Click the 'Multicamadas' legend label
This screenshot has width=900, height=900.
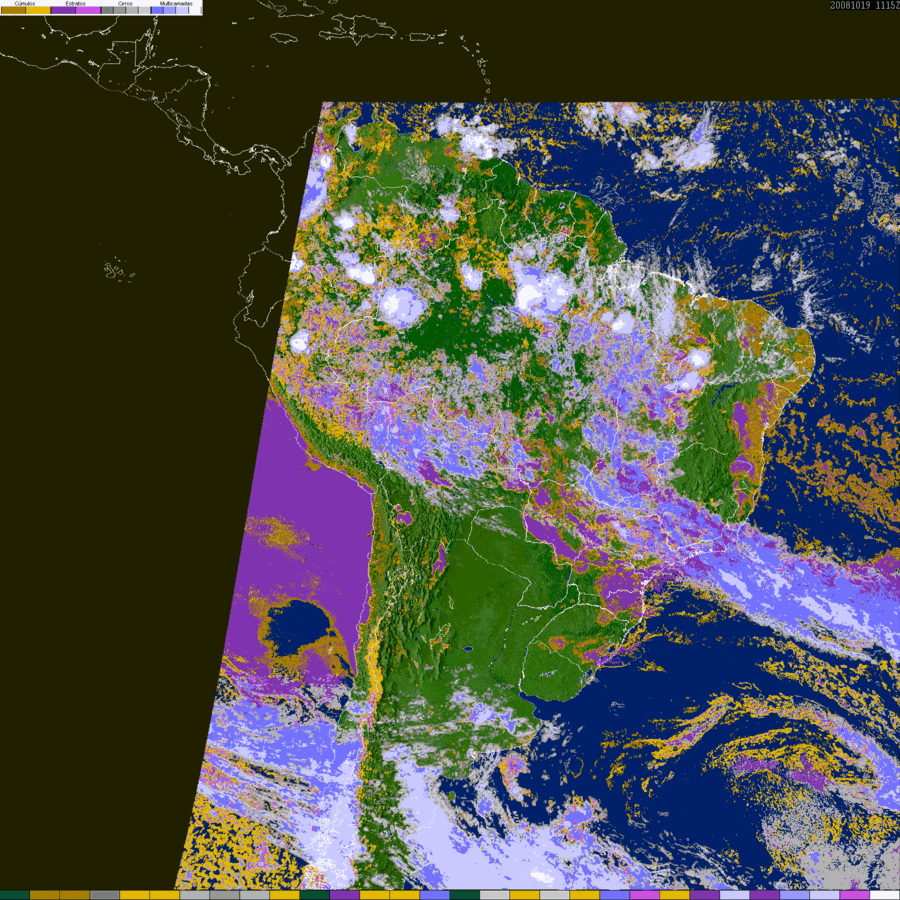pos(176,3)
